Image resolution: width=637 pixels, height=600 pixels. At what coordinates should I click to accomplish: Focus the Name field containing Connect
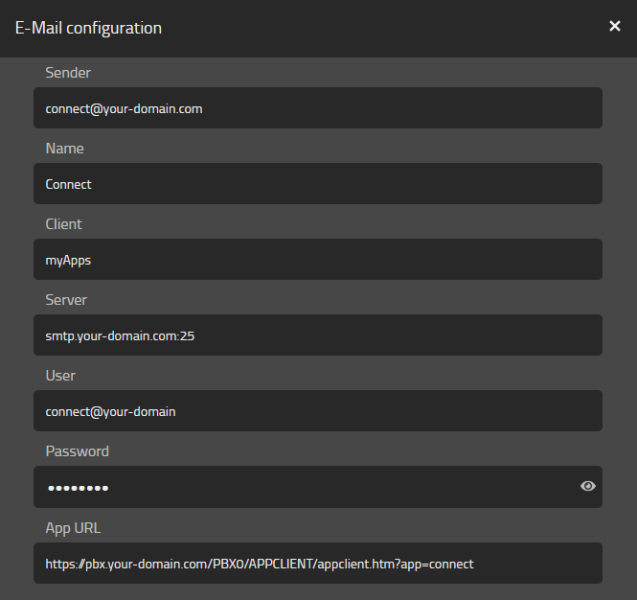(x=317, y=184)
